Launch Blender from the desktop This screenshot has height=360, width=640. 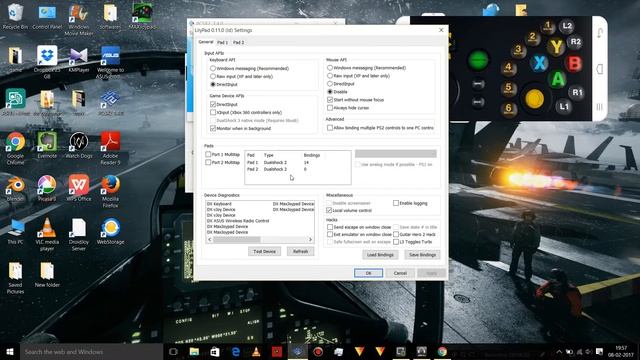(x=15, y=188)
